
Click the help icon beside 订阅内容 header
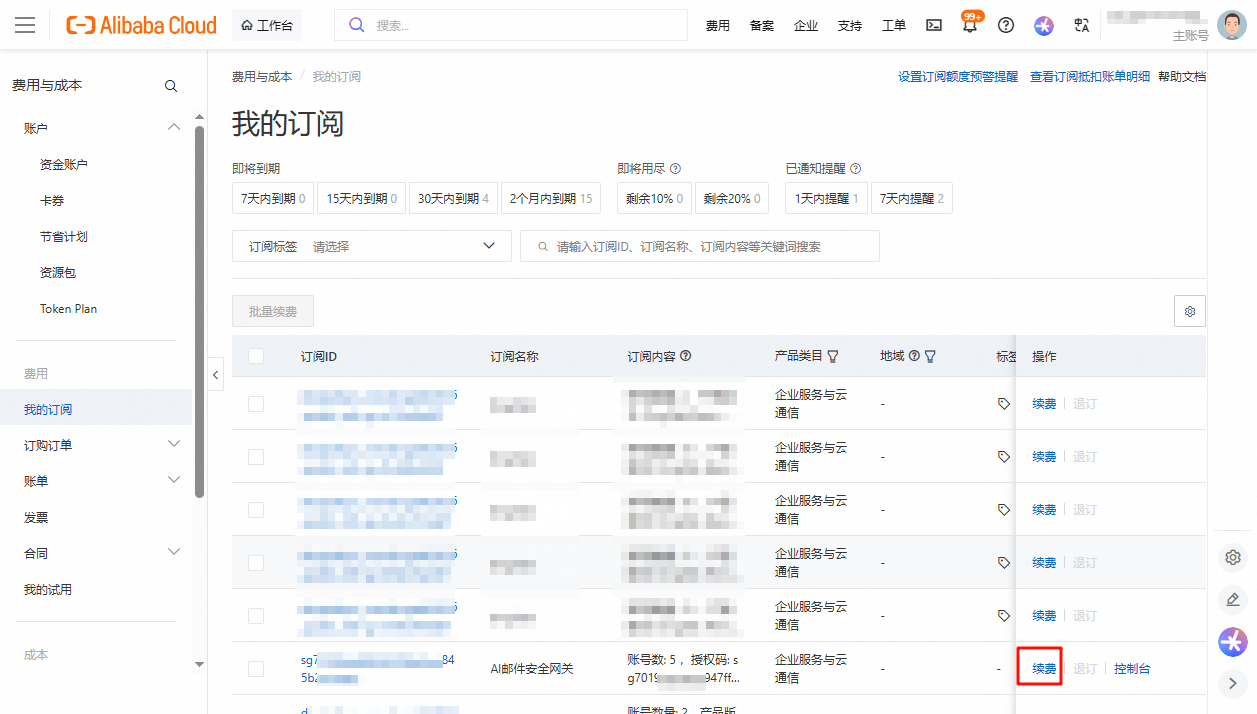(x=685, y=356)
